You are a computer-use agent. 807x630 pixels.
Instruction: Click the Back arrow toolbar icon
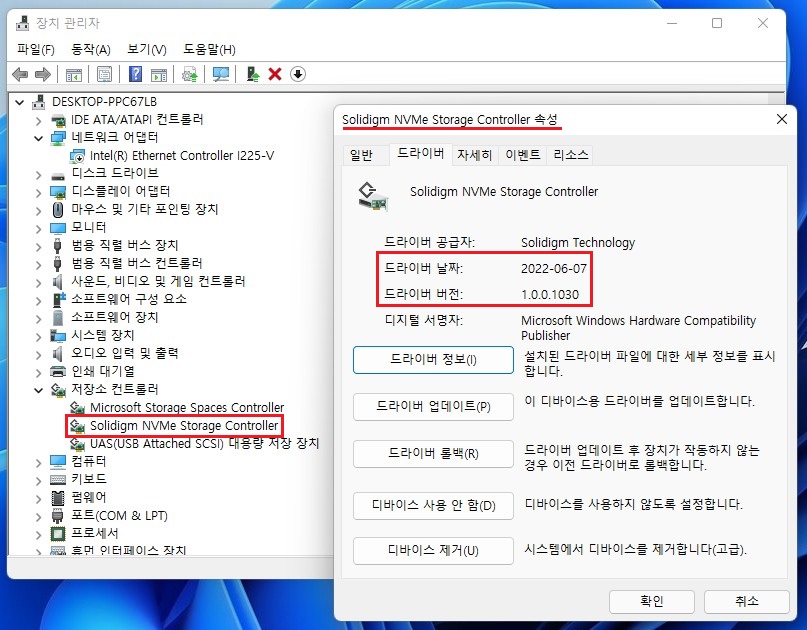click(x=20, y=74)
